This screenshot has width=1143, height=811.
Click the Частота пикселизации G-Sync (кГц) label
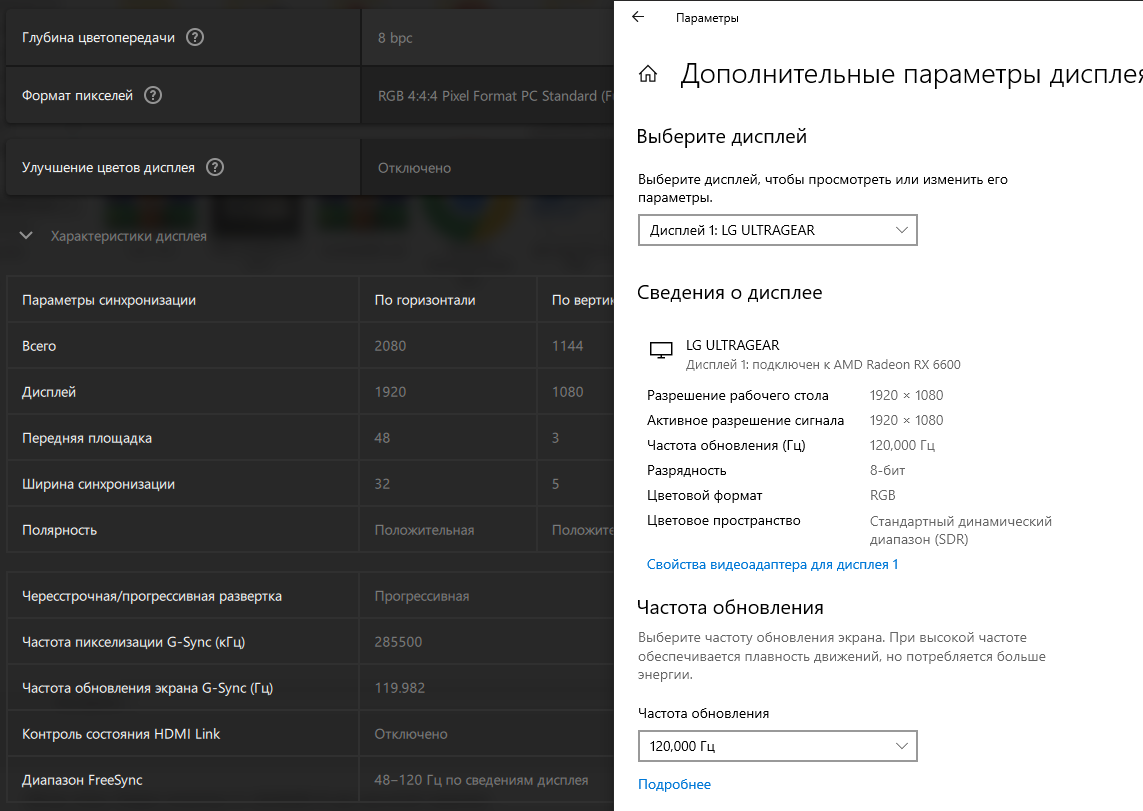click(x=133, y=642)
